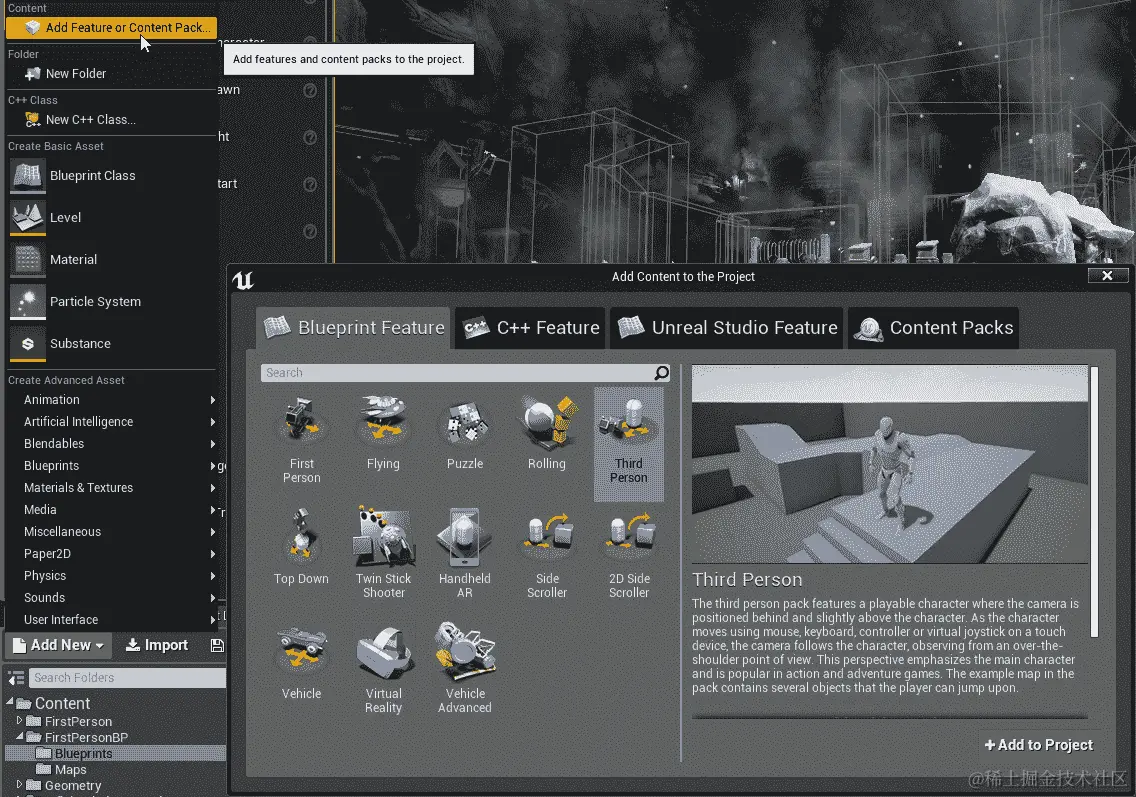Click the search magnifier icon
Viewport: 1136px width, 797px height.
click(x=661, y=372)
